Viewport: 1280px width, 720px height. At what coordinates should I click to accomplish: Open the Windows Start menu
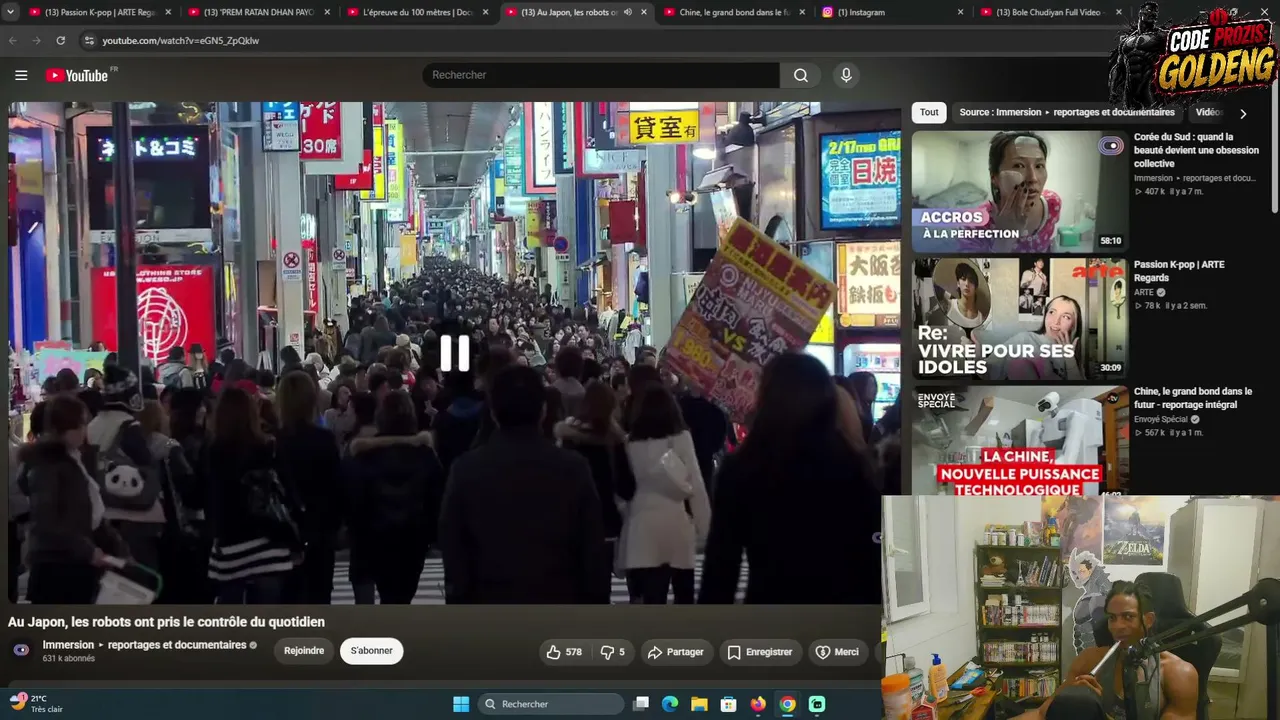pos(461,704)
